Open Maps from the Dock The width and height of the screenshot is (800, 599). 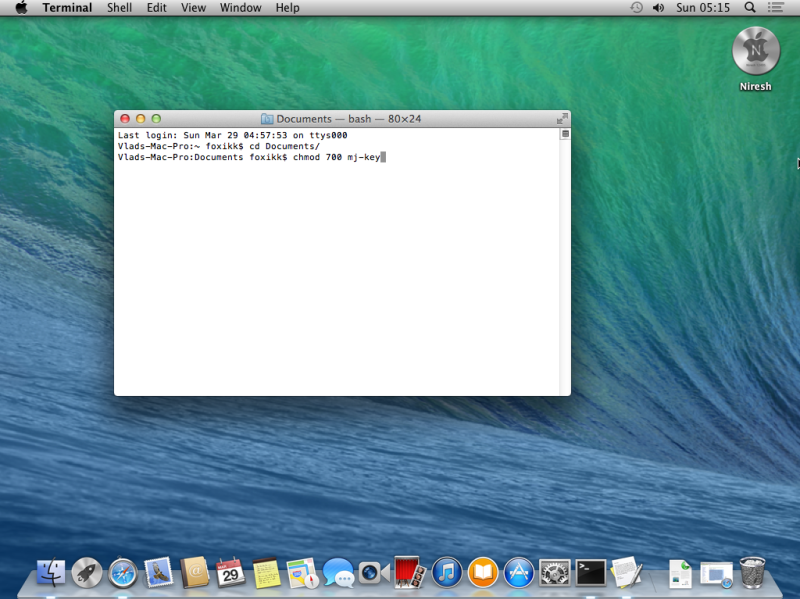coord(302,572)
